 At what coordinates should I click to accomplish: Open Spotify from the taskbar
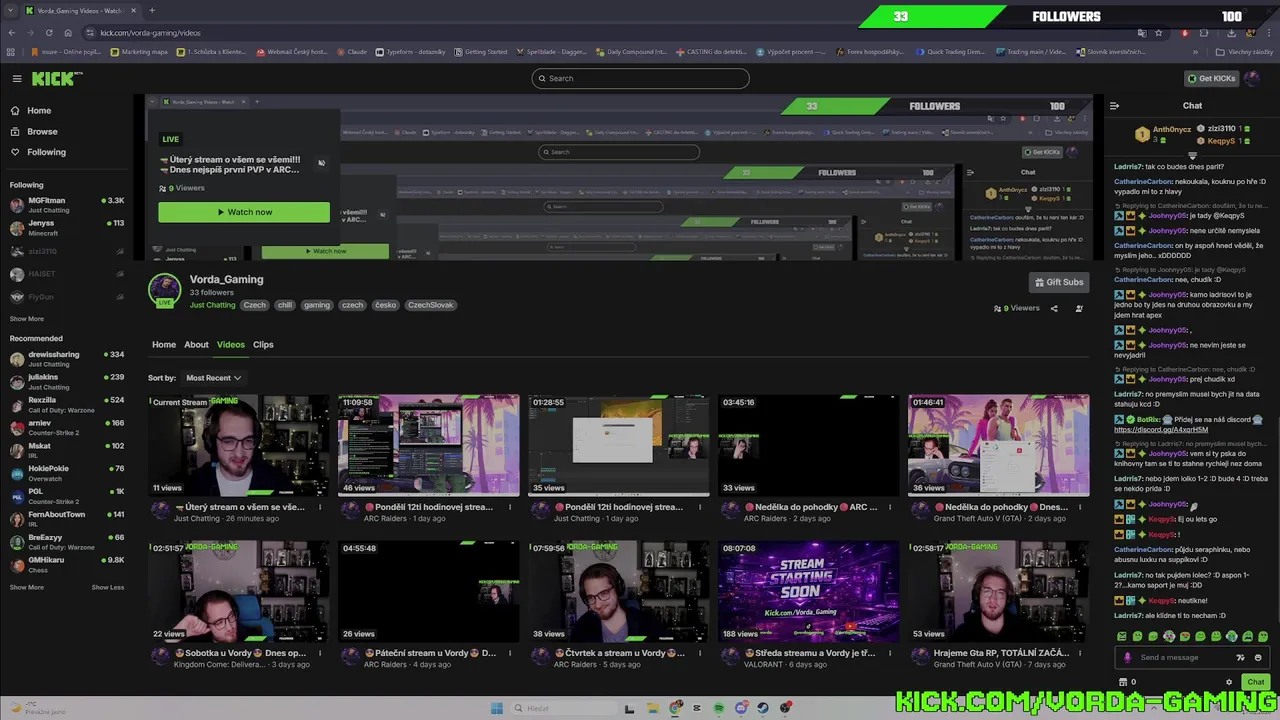(719, 708)
